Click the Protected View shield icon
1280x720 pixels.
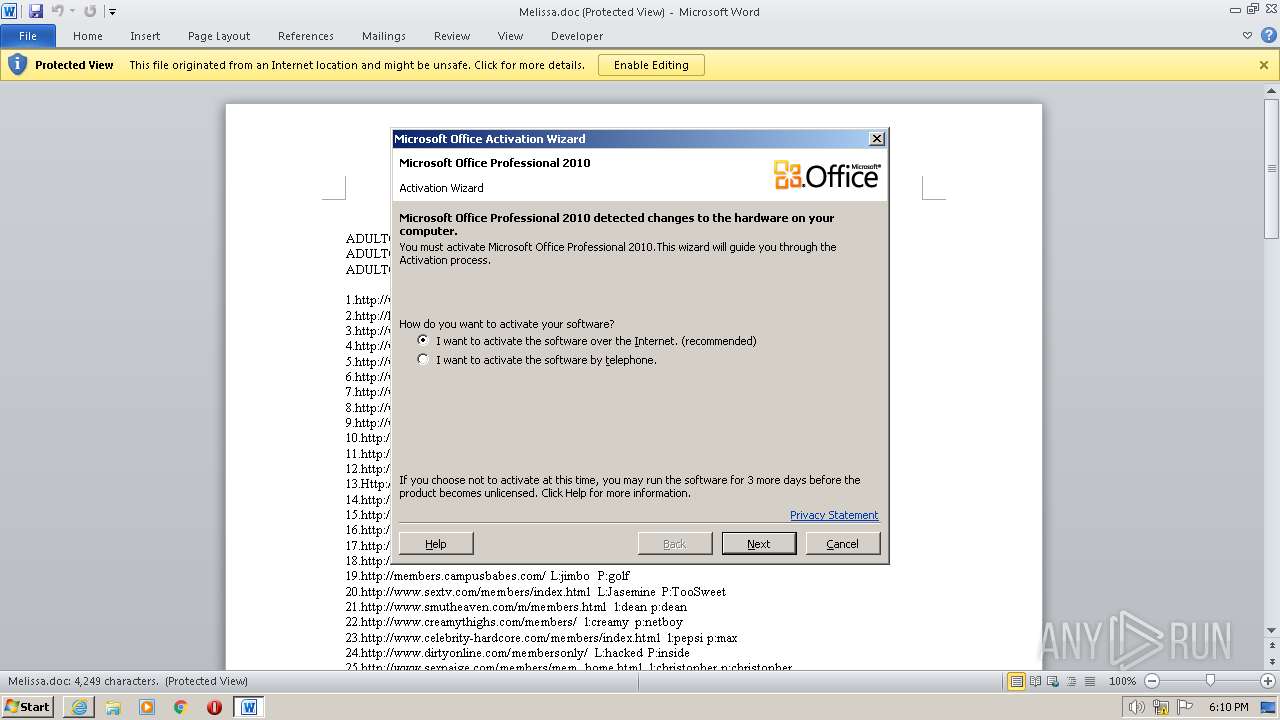17,65
